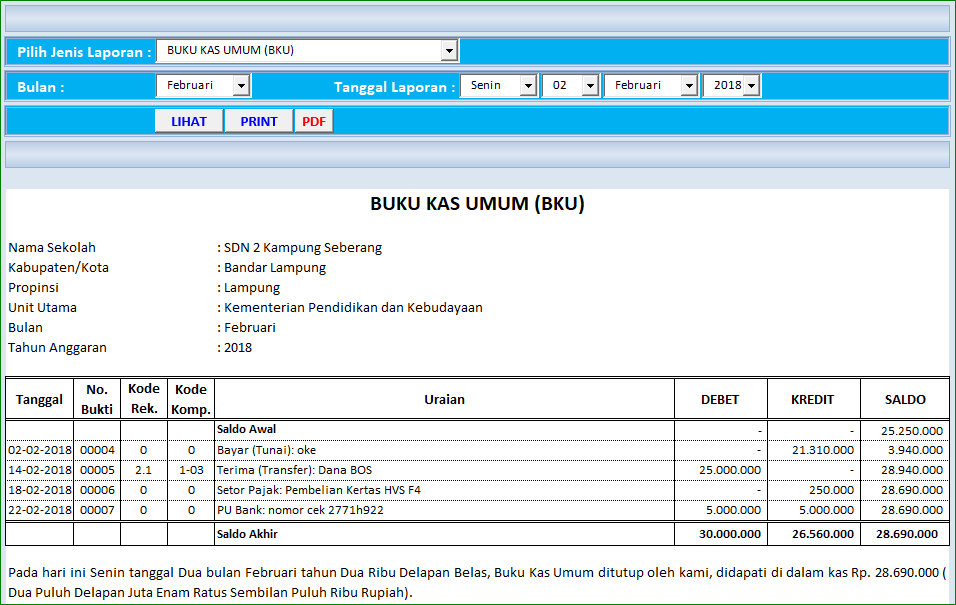This screenshot has height=605, width=956.
Task: Click total debet 30.000.000
Action: [x=730, y=534]
